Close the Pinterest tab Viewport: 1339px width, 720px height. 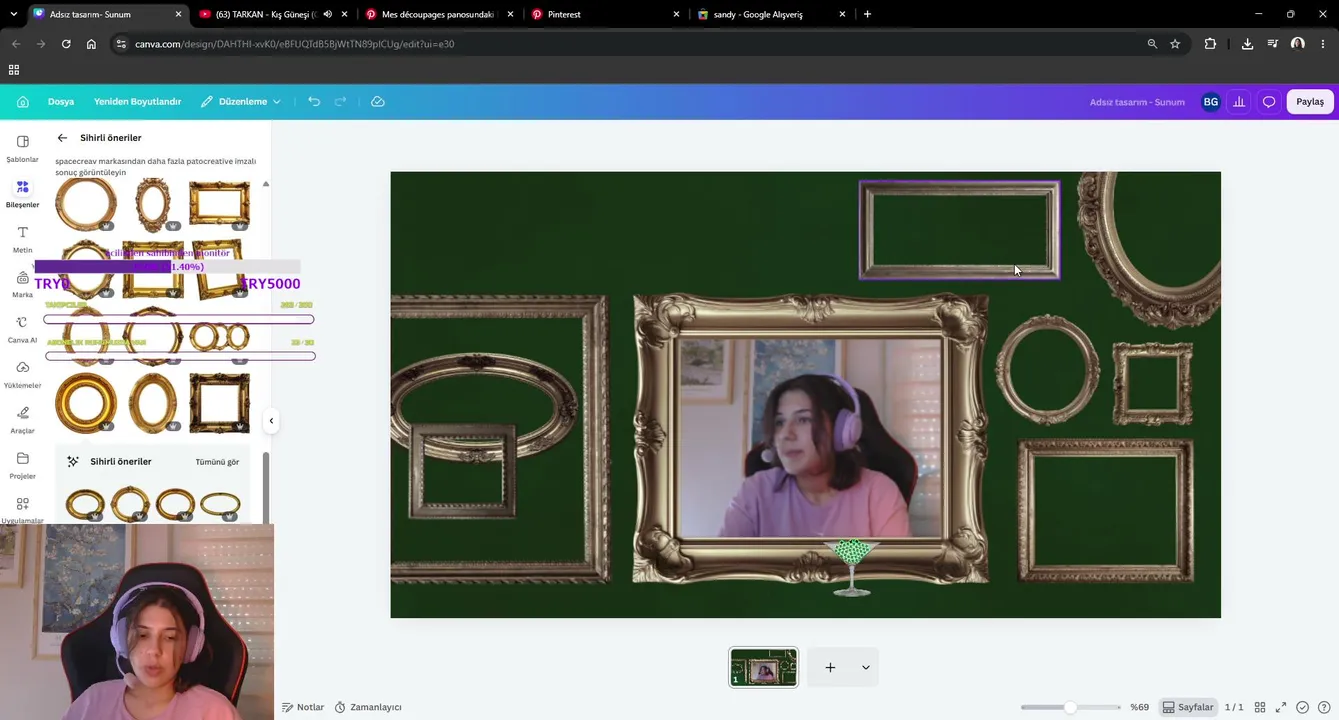(x=676, y=14)
